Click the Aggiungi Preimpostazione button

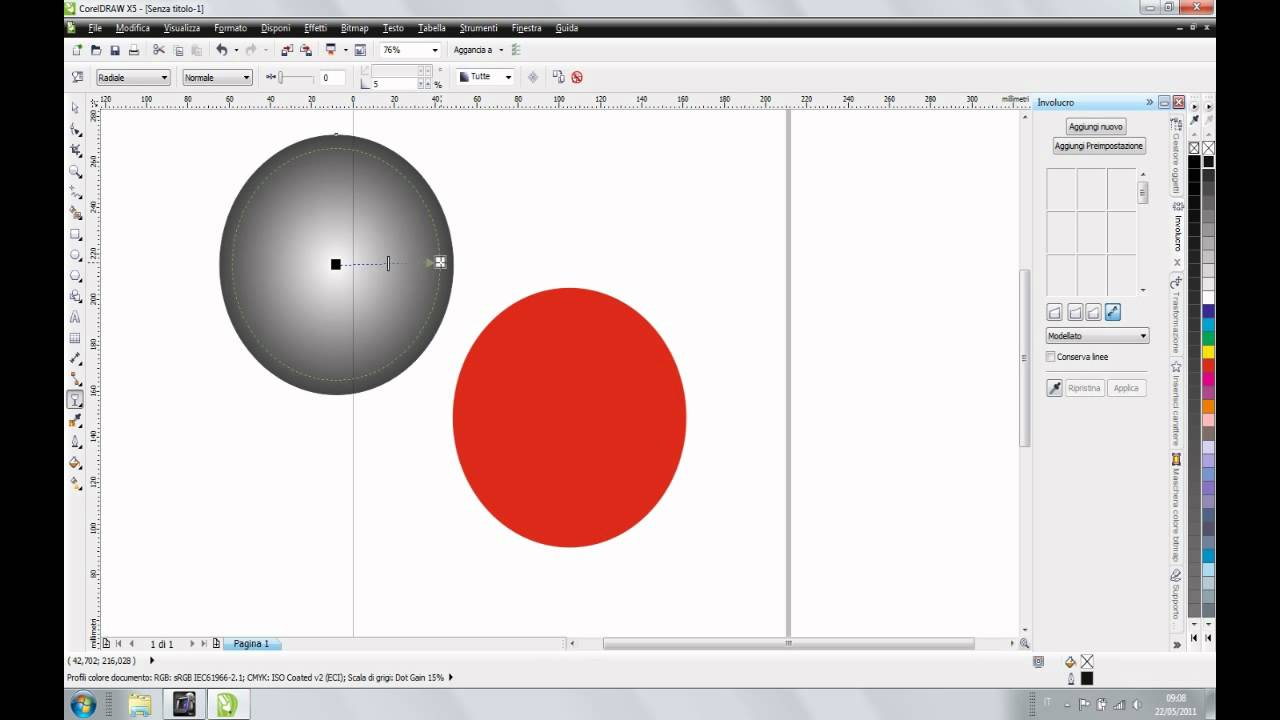point(1098,146)
